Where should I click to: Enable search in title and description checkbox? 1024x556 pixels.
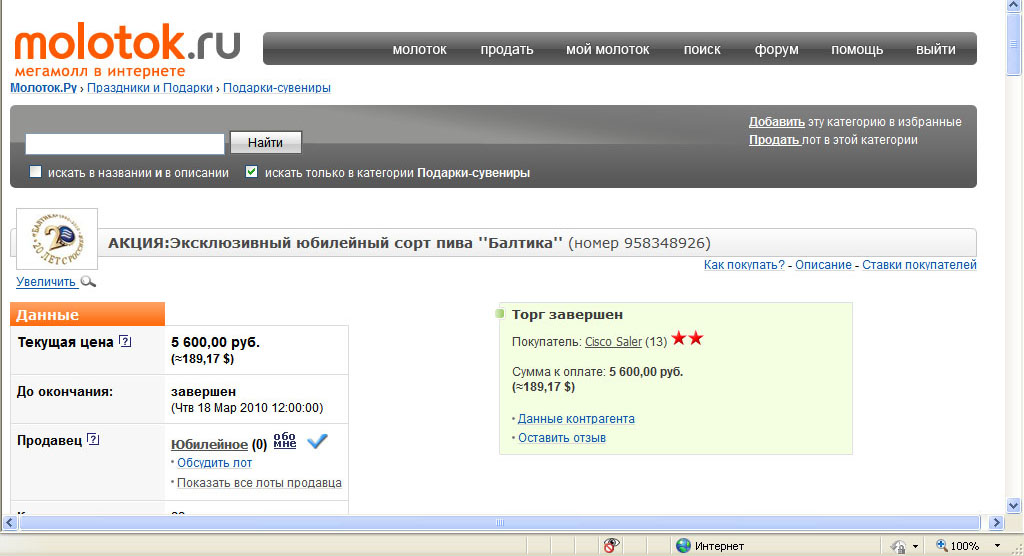point(36,172)
